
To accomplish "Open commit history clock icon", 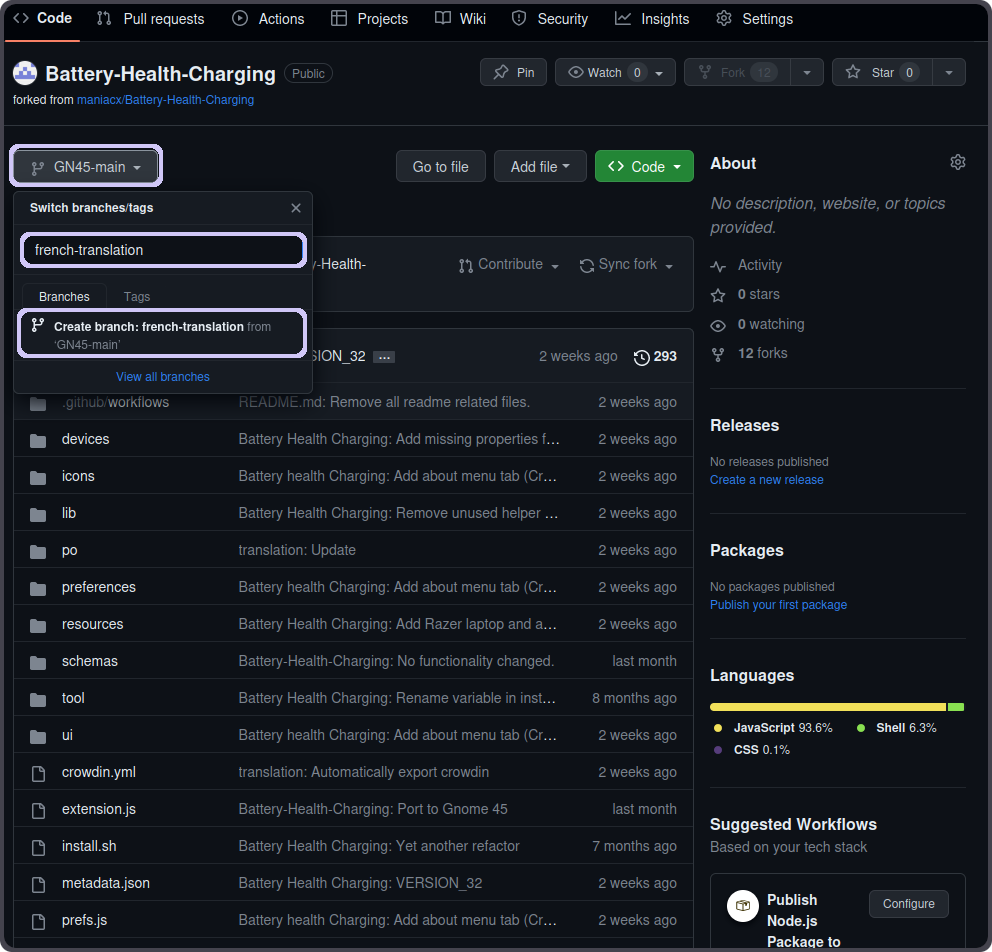I will click(642, 357).
